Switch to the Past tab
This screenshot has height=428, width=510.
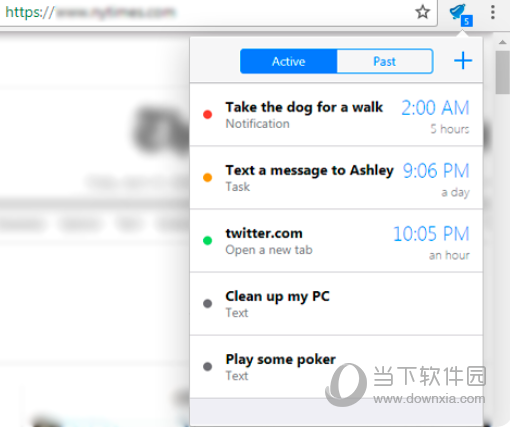coord(385,61)
